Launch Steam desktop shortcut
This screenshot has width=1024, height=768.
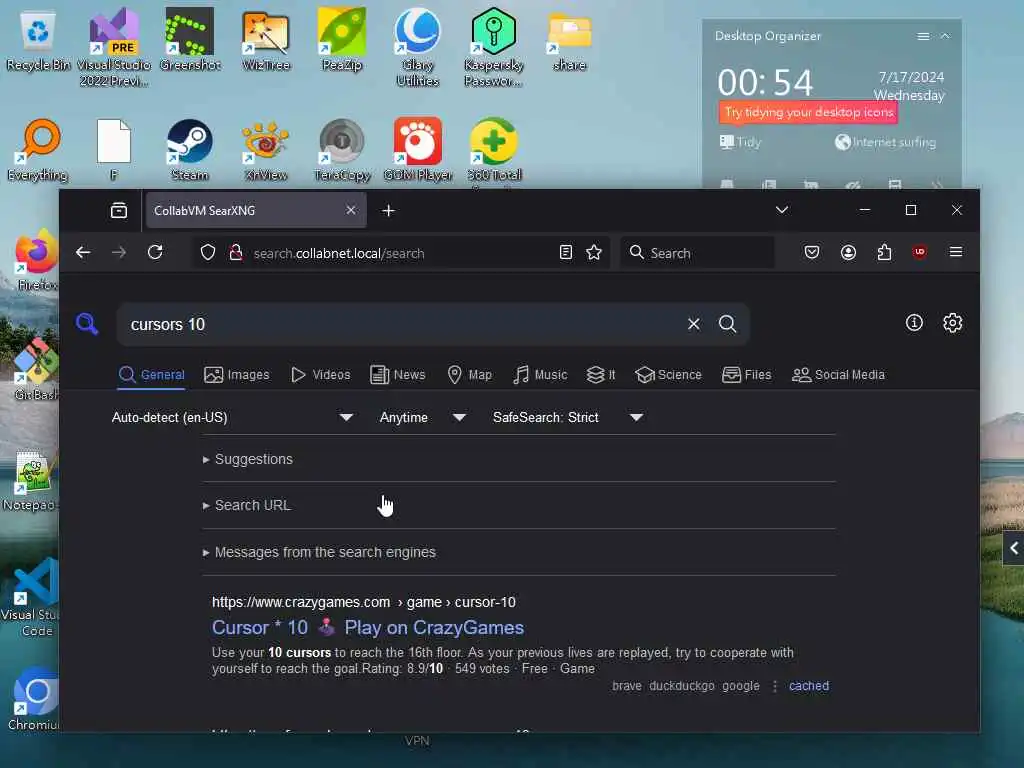click(189, 150)
